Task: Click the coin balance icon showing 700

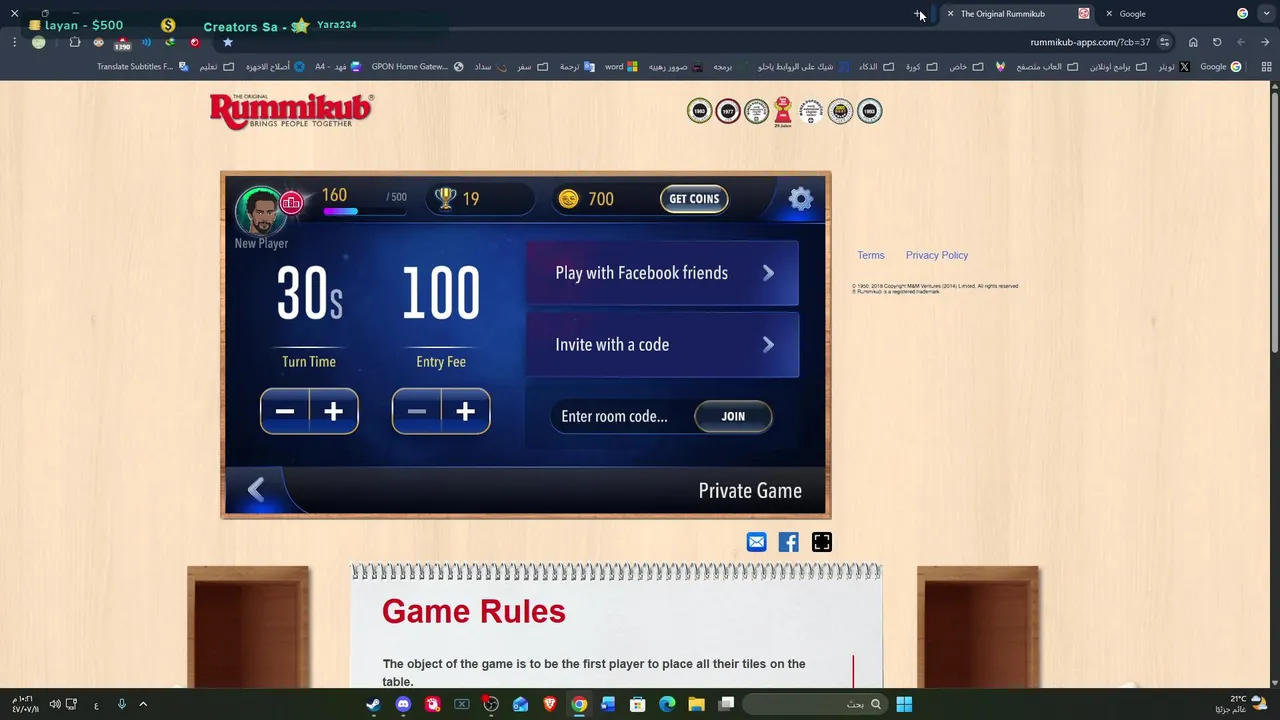Action: pos(568,199)
